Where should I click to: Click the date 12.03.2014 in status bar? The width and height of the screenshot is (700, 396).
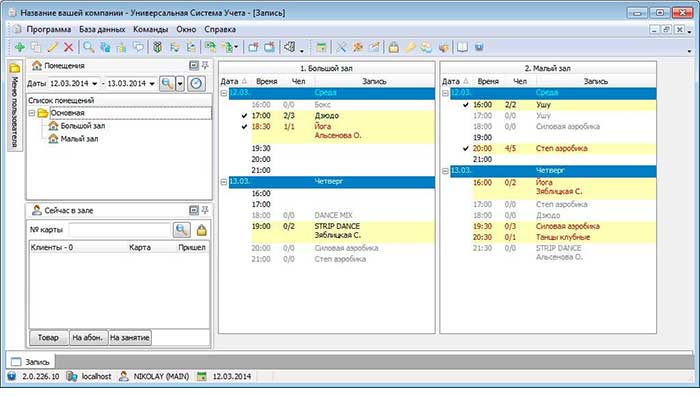tap(232, 376)
